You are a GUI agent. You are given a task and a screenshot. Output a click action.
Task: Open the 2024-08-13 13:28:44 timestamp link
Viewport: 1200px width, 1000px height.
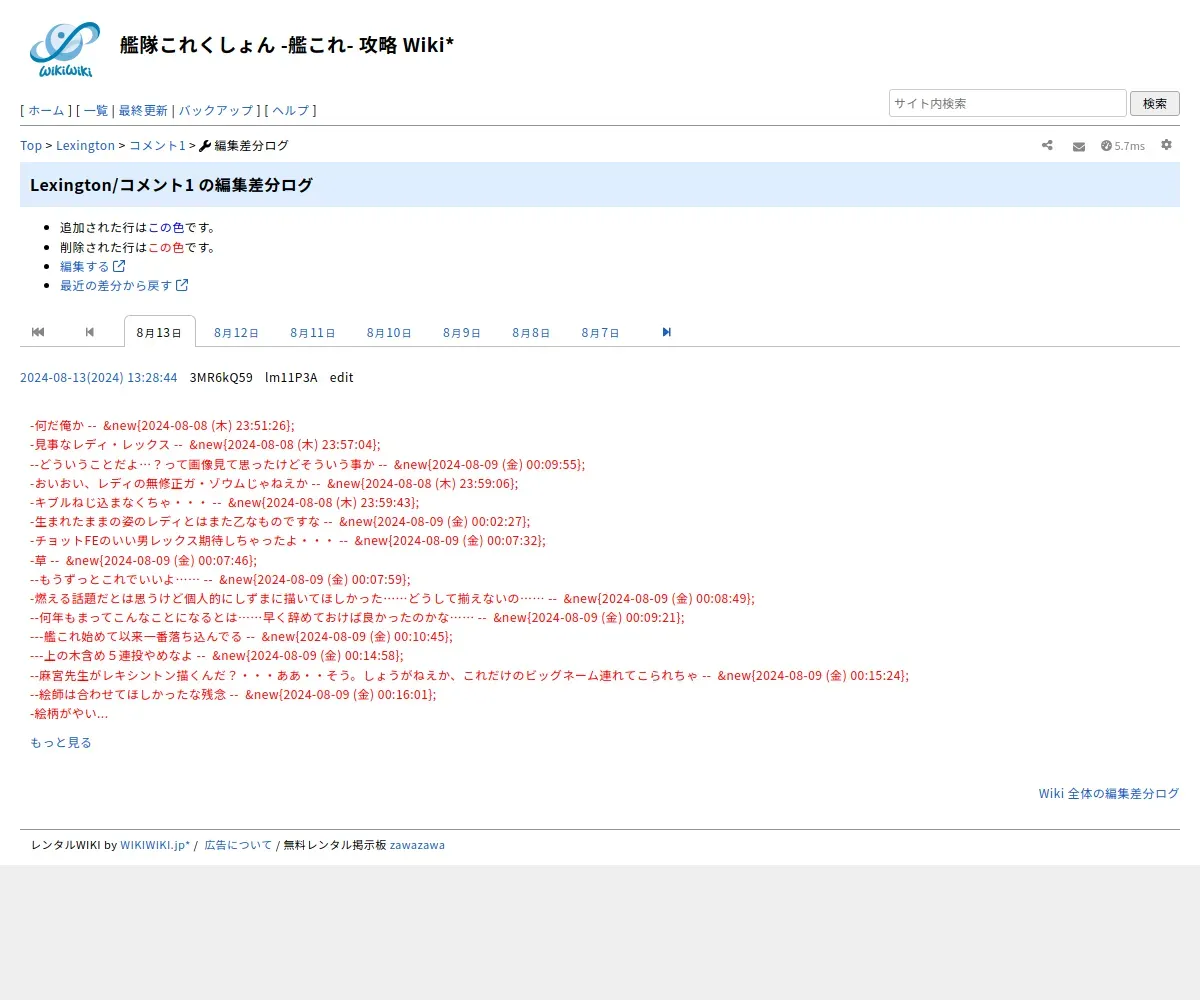(x=99, y=377)
